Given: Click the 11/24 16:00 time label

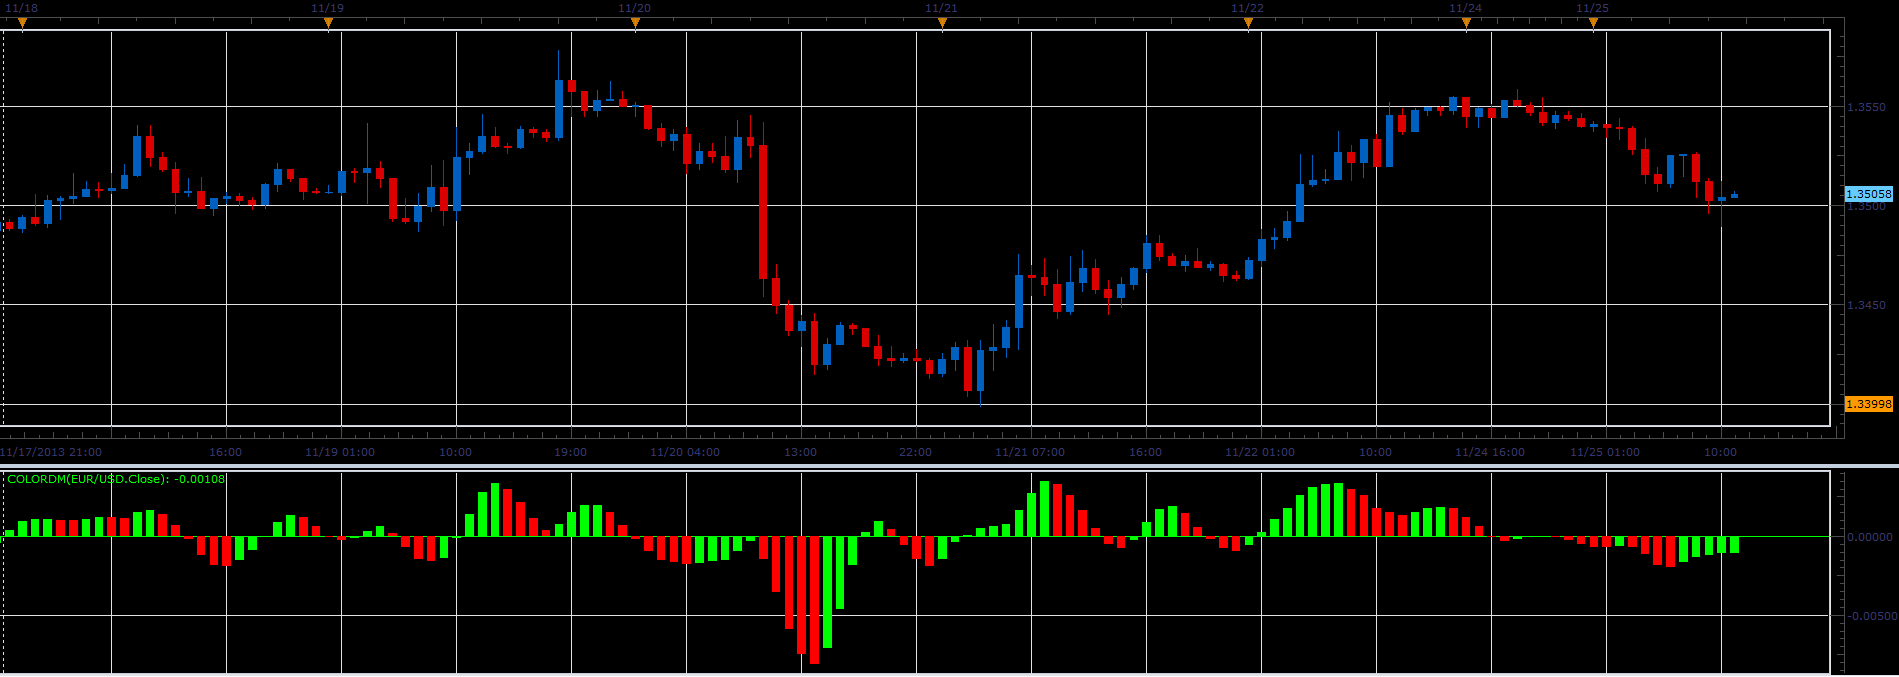Looking at the screenshot, I should pyautogui.click(x=1490, y=452).
